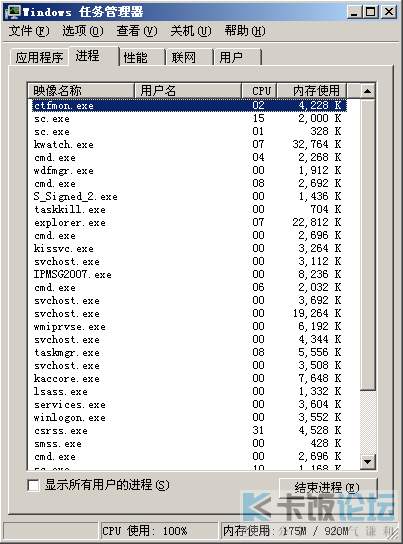Viewport: 403px width, 544px height.
Task: Select the 进程 tab
Action: coord(93,56)
